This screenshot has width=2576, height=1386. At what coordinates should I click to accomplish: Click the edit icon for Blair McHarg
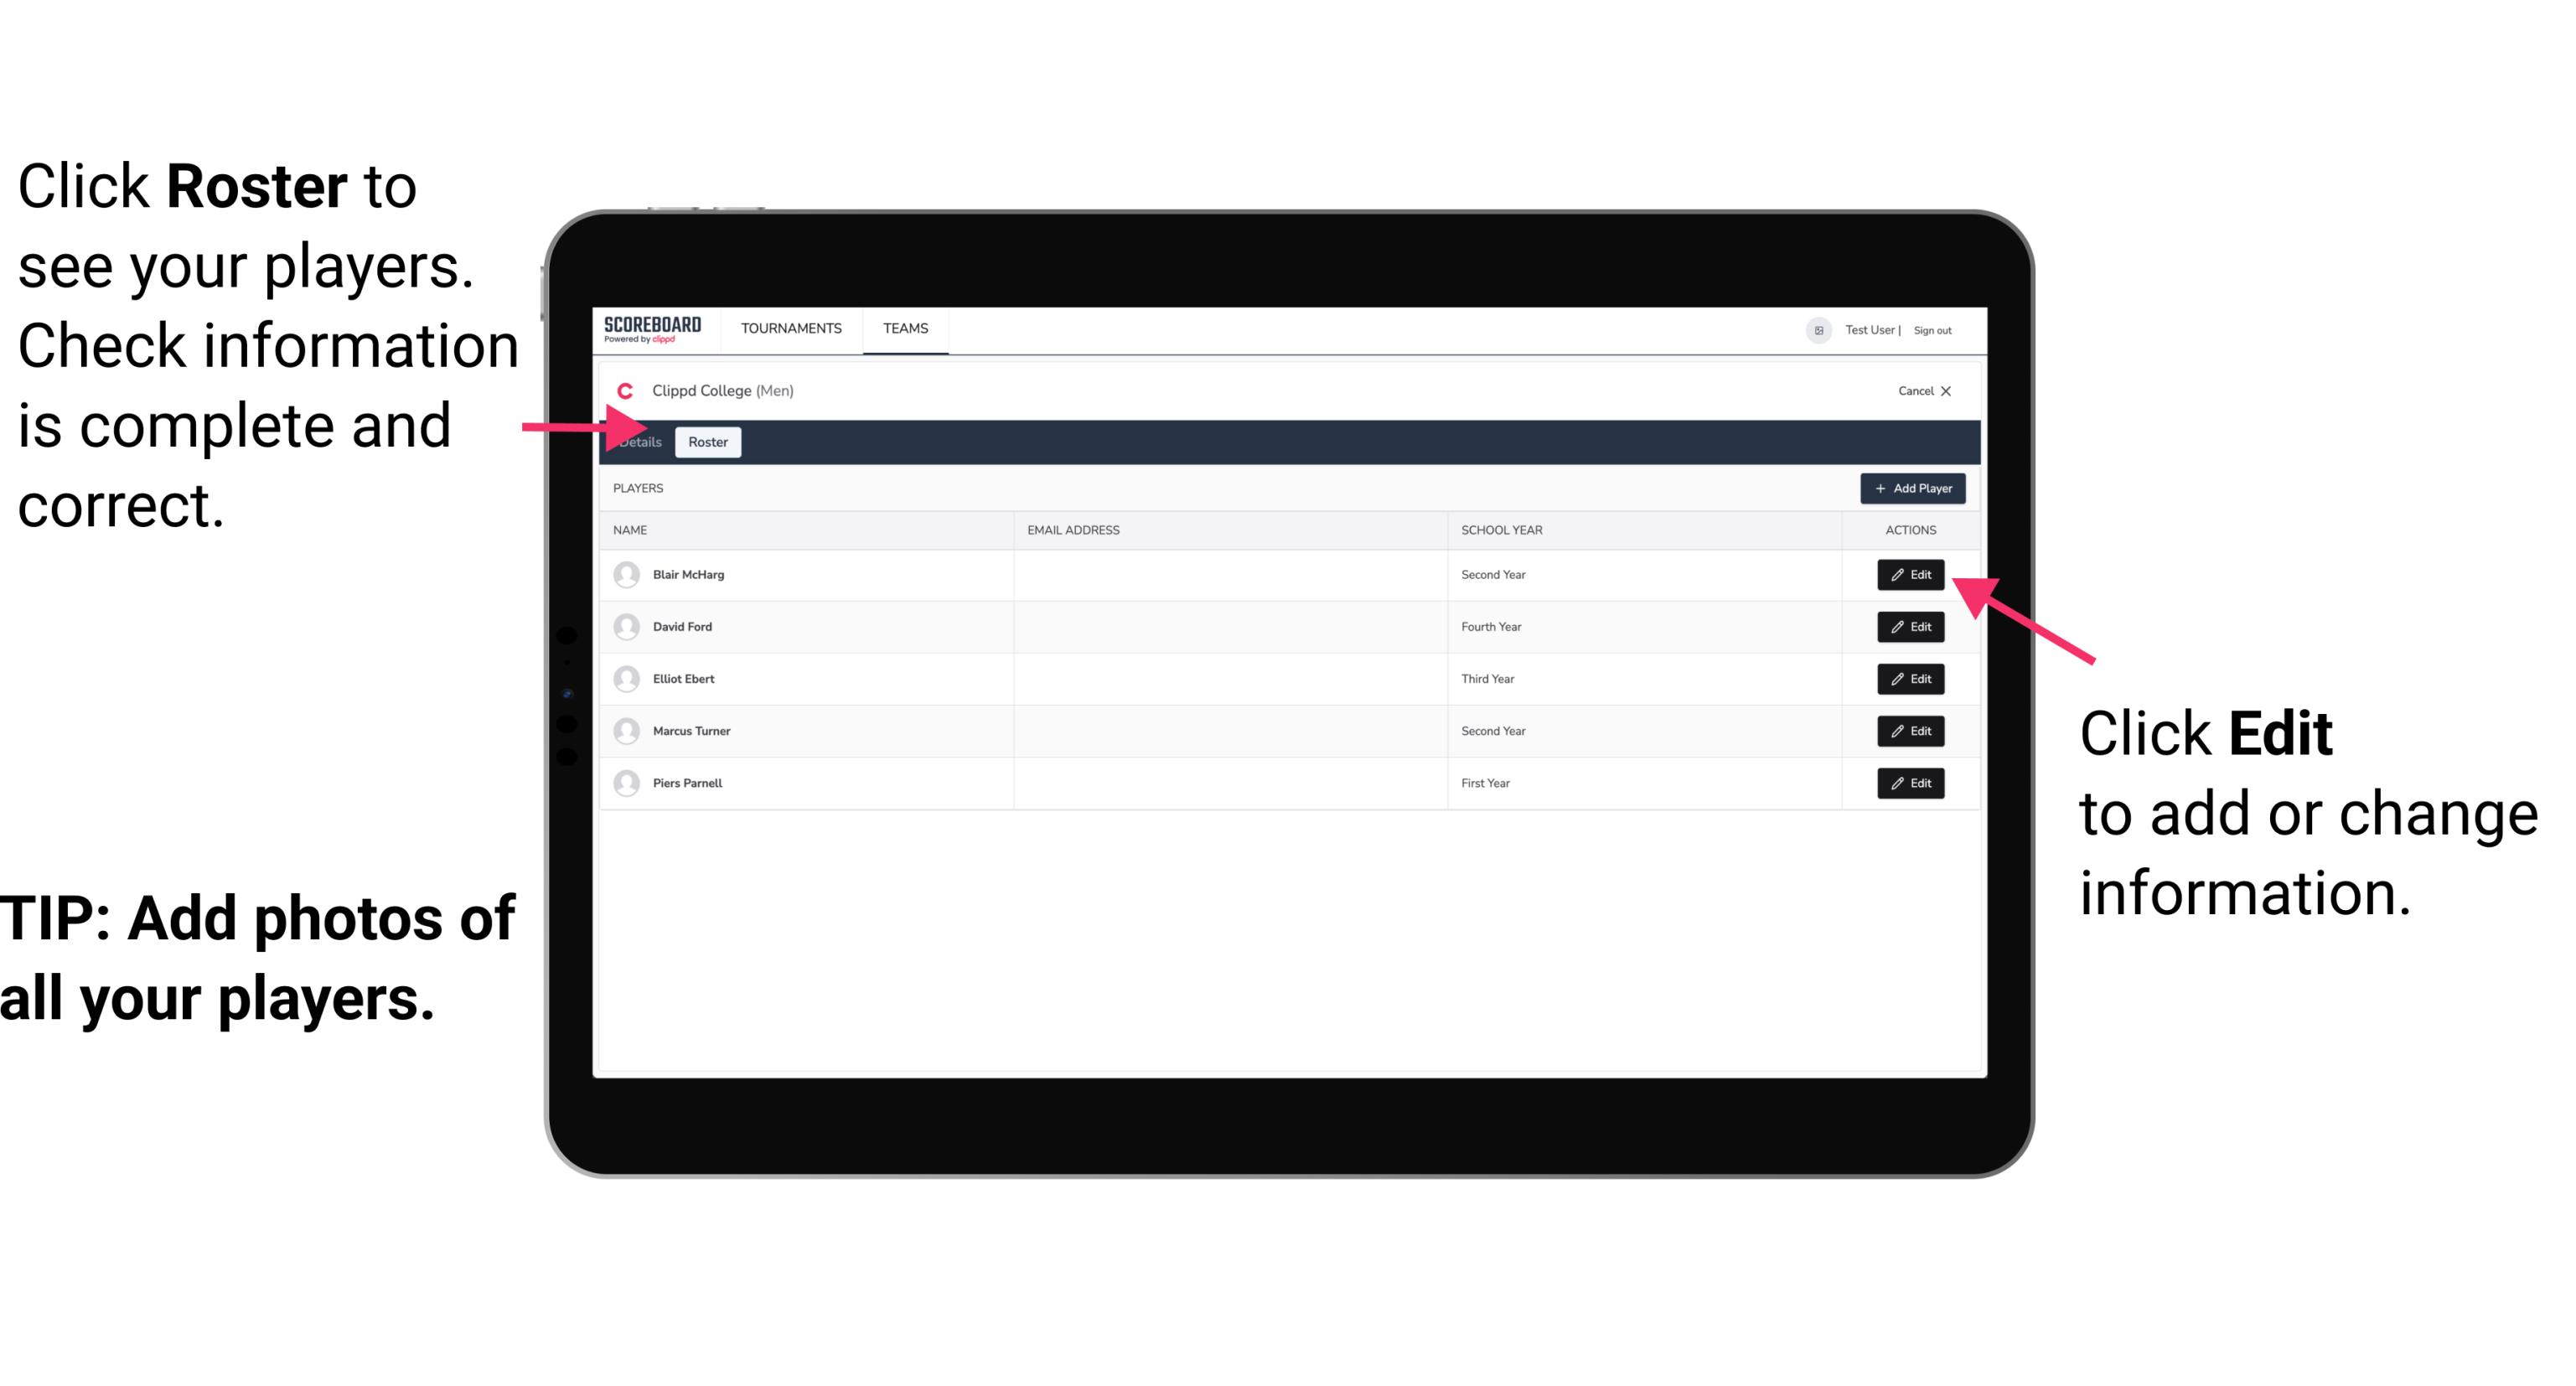coord(1911,575)
